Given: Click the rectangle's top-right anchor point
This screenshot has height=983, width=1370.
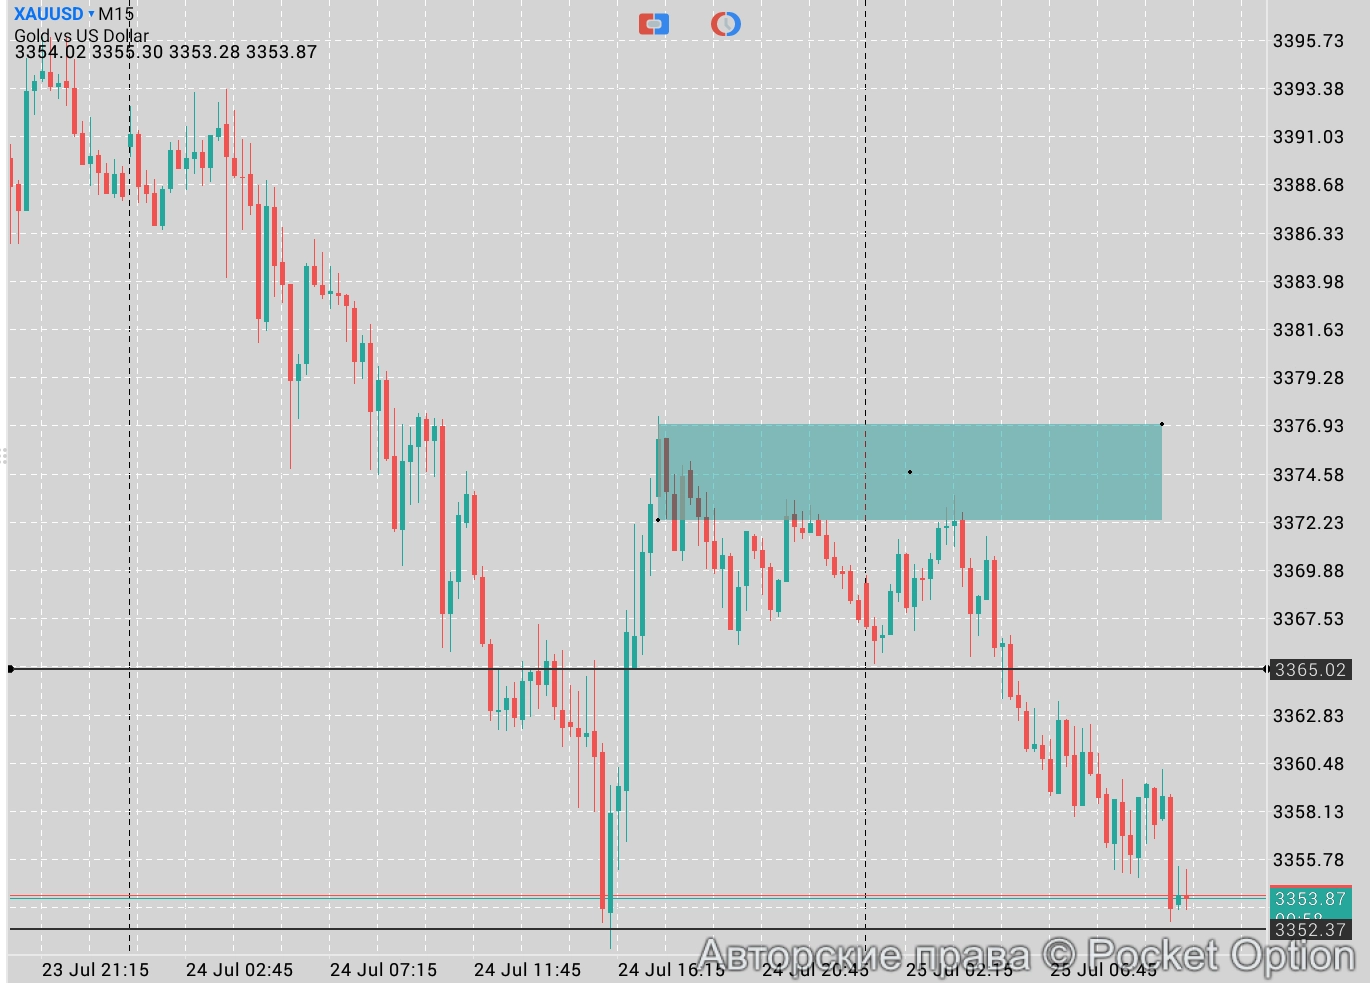Looking at the screenshot, I should click(1161, 424).
